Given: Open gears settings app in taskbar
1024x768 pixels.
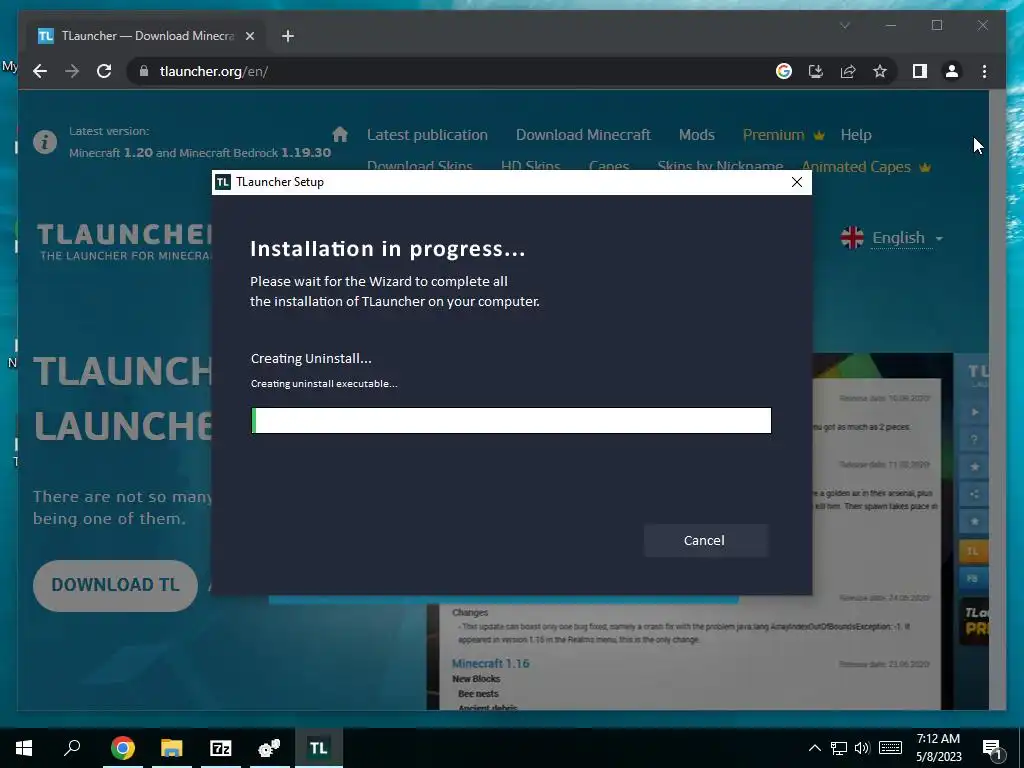Looking at the screenshot, I should [269, 748].
